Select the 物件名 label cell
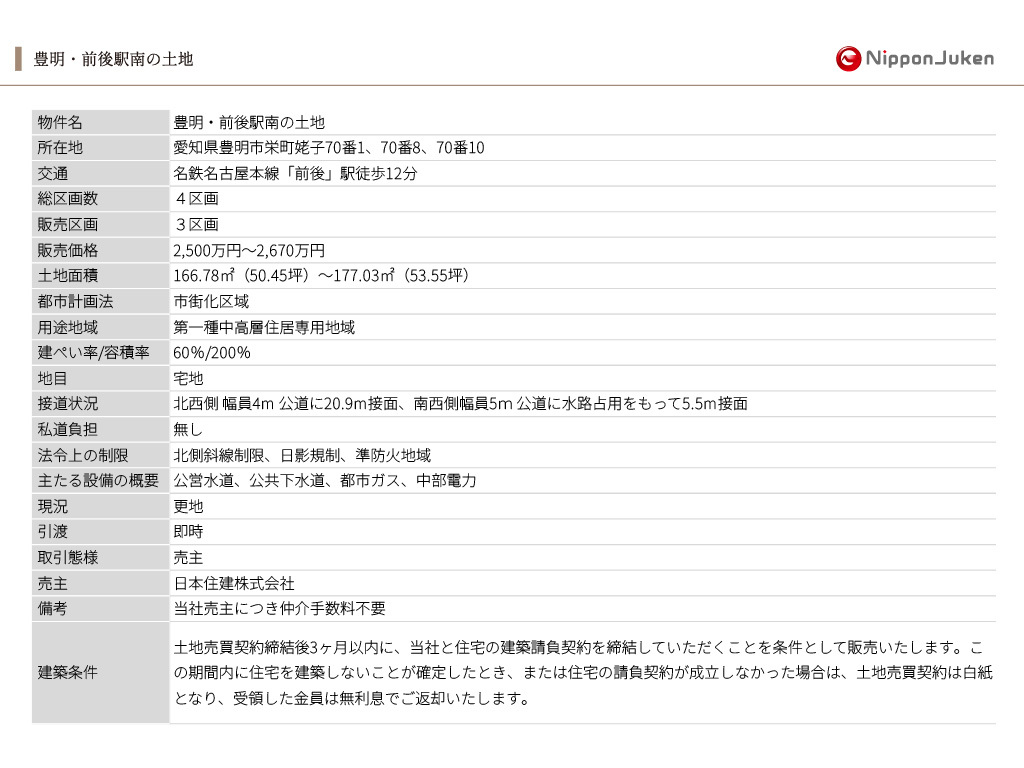Viewport: 1024px width, 768px height. (x=100, y=123)
